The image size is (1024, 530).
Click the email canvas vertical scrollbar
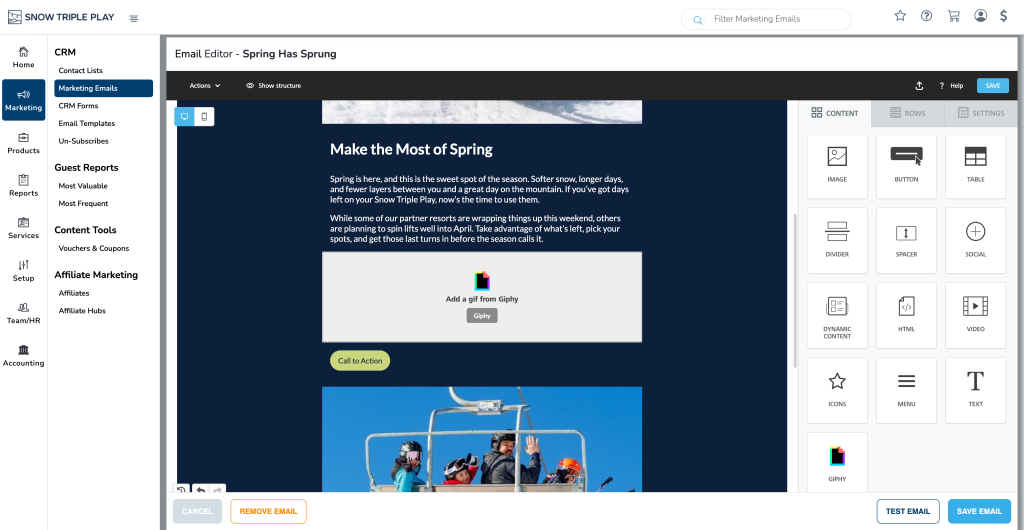click(x=795, y=290)
